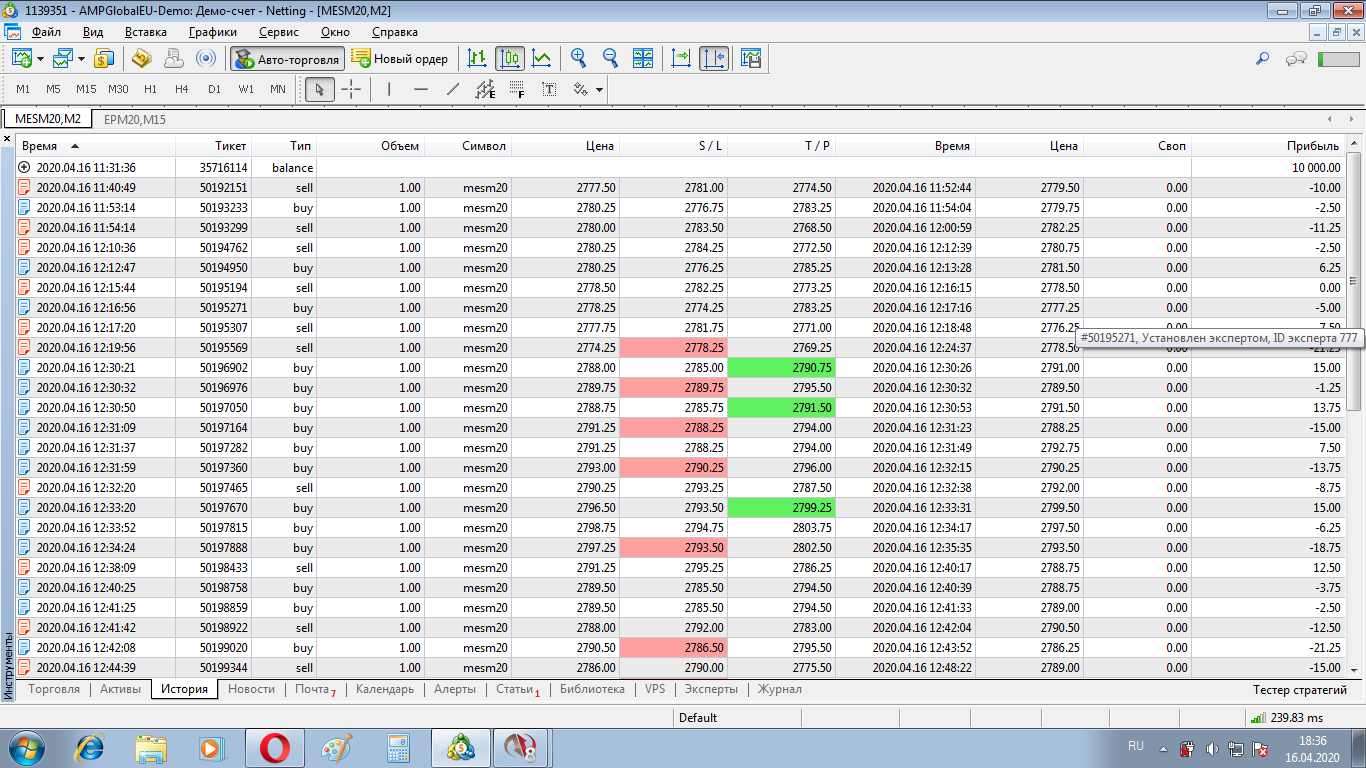This screenshot has width=1366, height=768.
Task: Zoom out the chart with magnifier minus
Action: 610,59
